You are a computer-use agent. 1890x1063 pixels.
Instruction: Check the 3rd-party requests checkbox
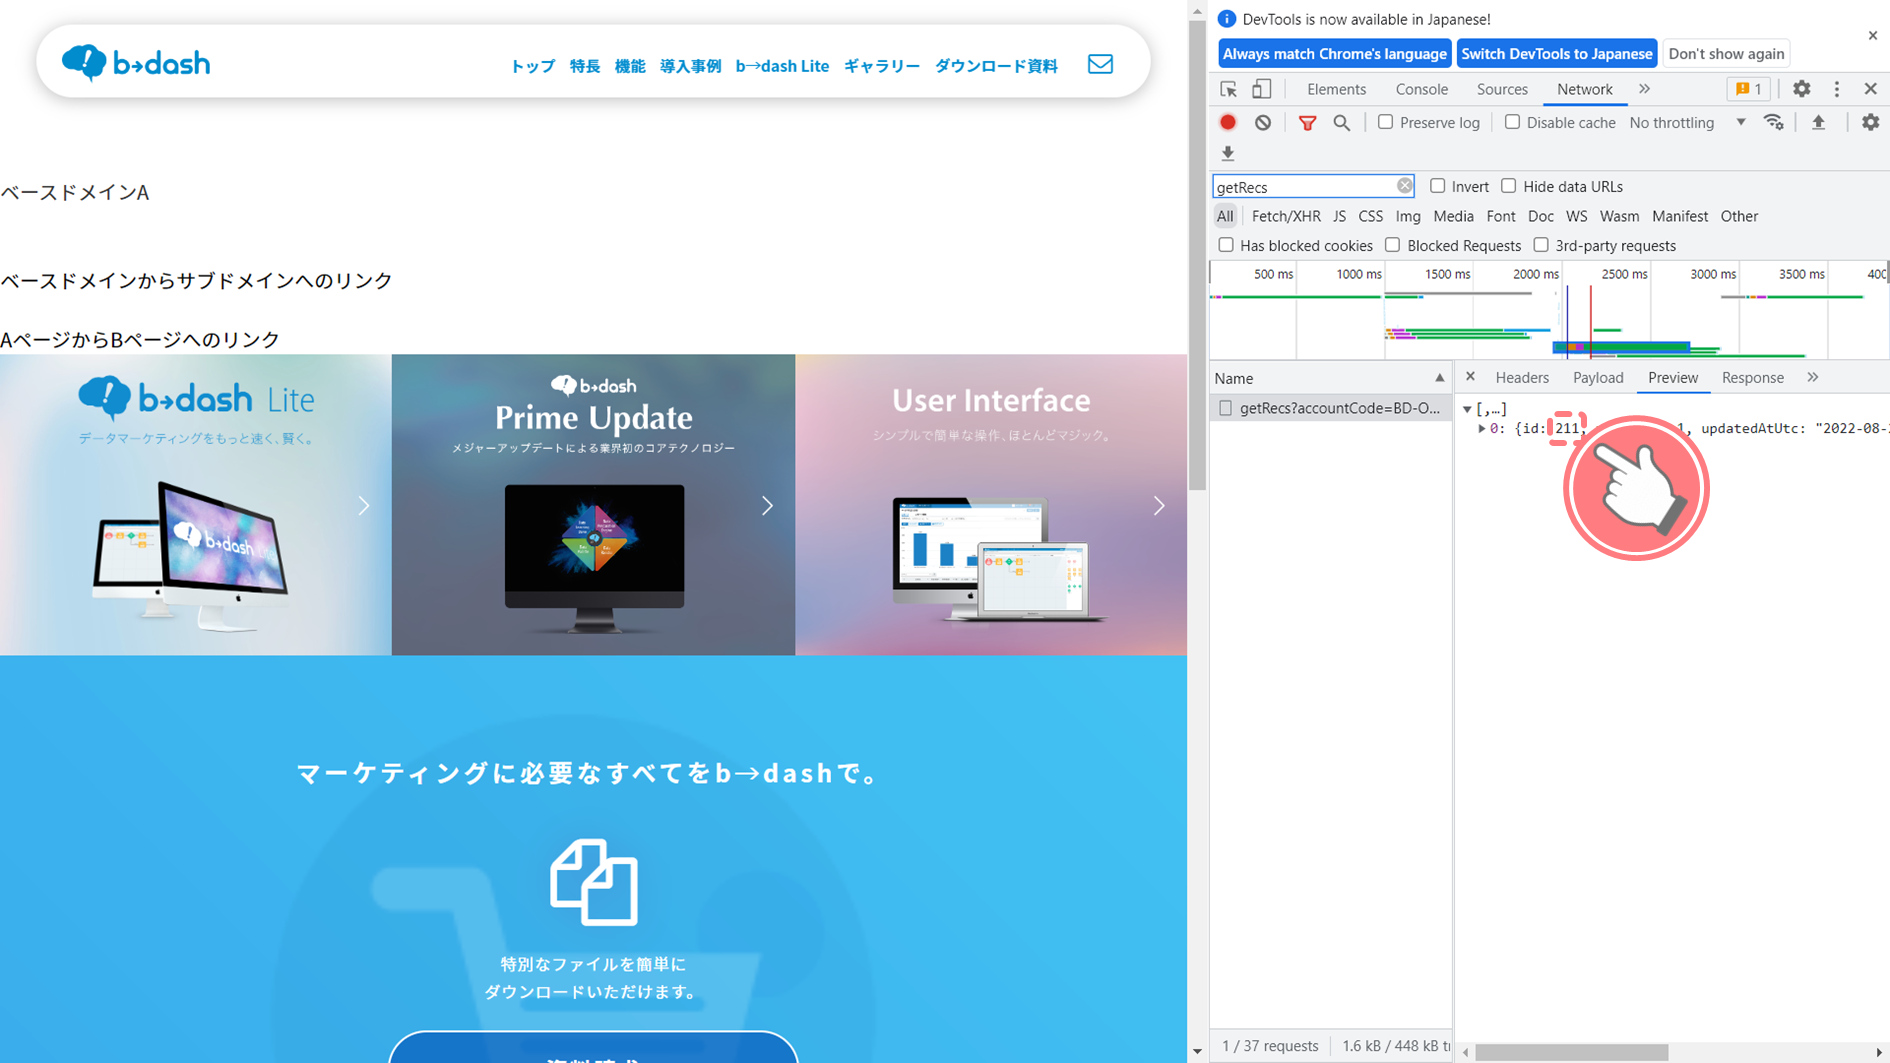pos(1541,245)
